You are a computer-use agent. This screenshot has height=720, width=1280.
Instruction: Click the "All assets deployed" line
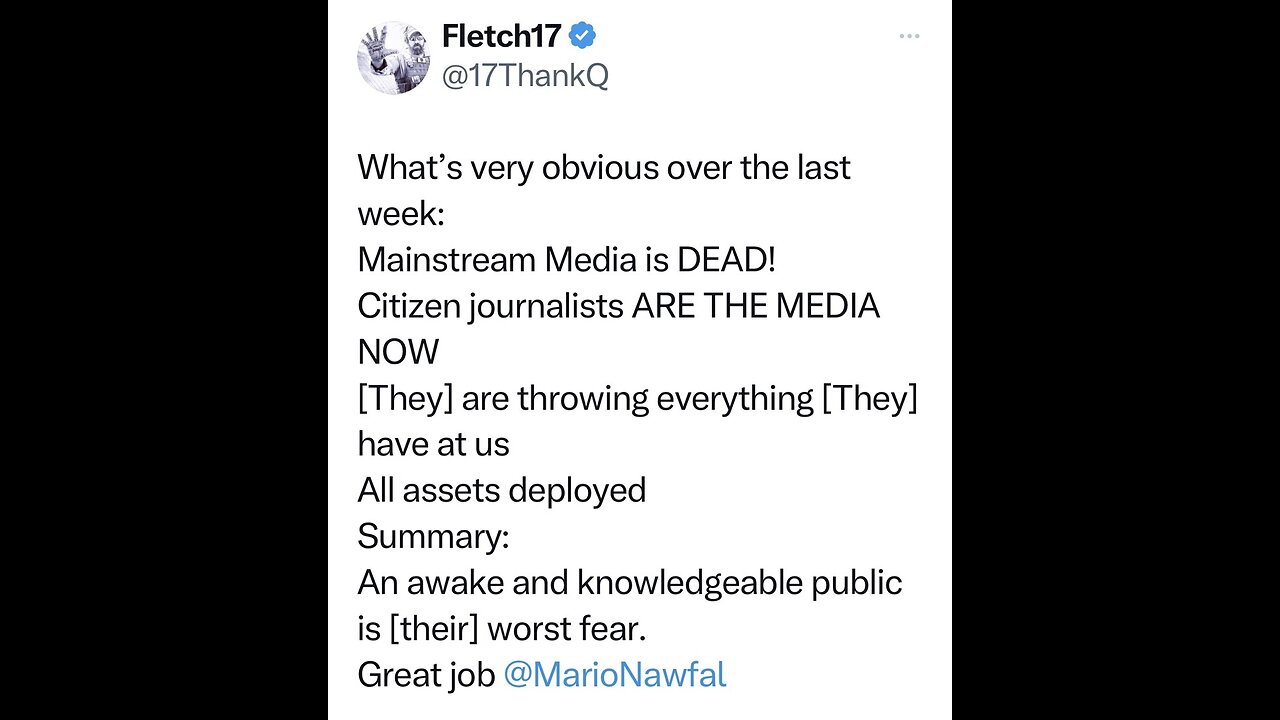click(502, 490)
